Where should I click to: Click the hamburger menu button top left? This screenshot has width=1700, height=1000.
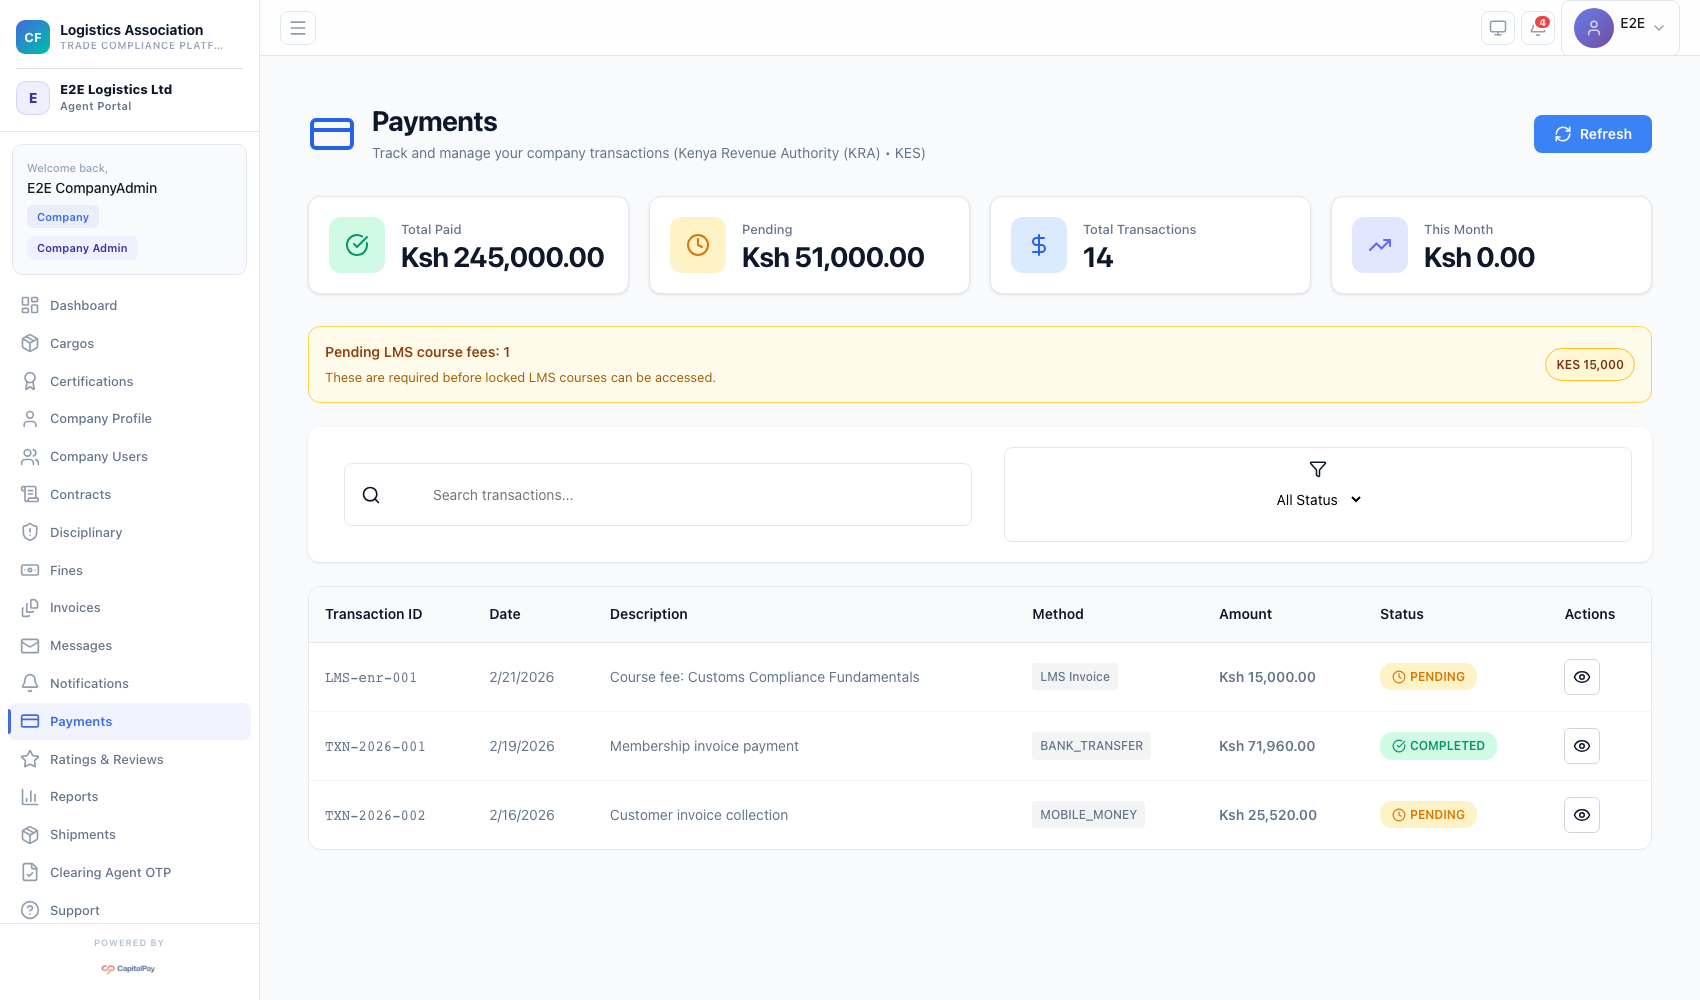click(297, 27)
